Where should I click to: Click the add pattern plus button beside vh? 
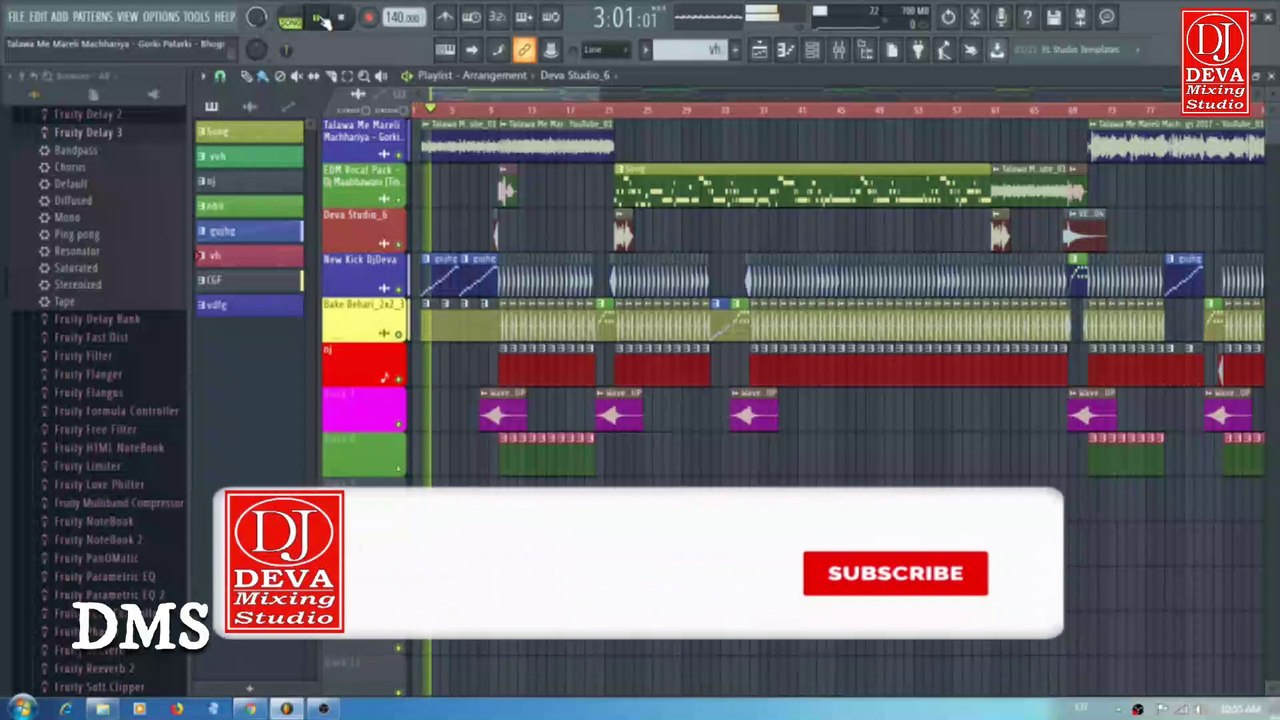[x=736, y=50]
